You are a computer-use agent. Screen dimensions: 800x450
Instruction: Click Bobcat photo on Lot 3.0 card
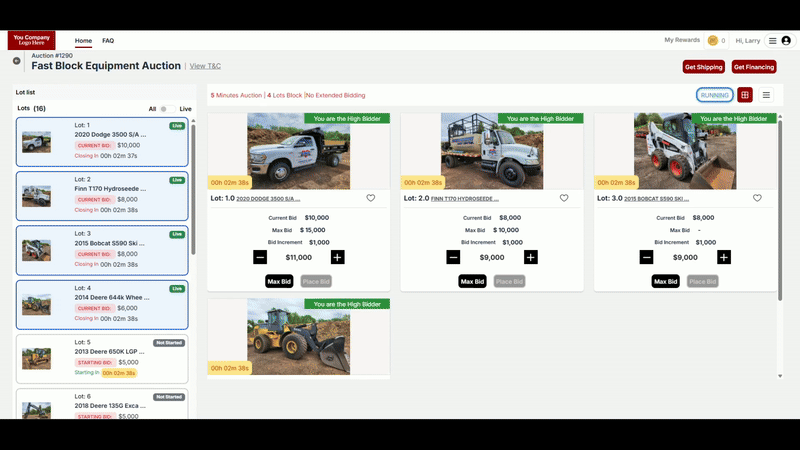(x=685, y=151)
